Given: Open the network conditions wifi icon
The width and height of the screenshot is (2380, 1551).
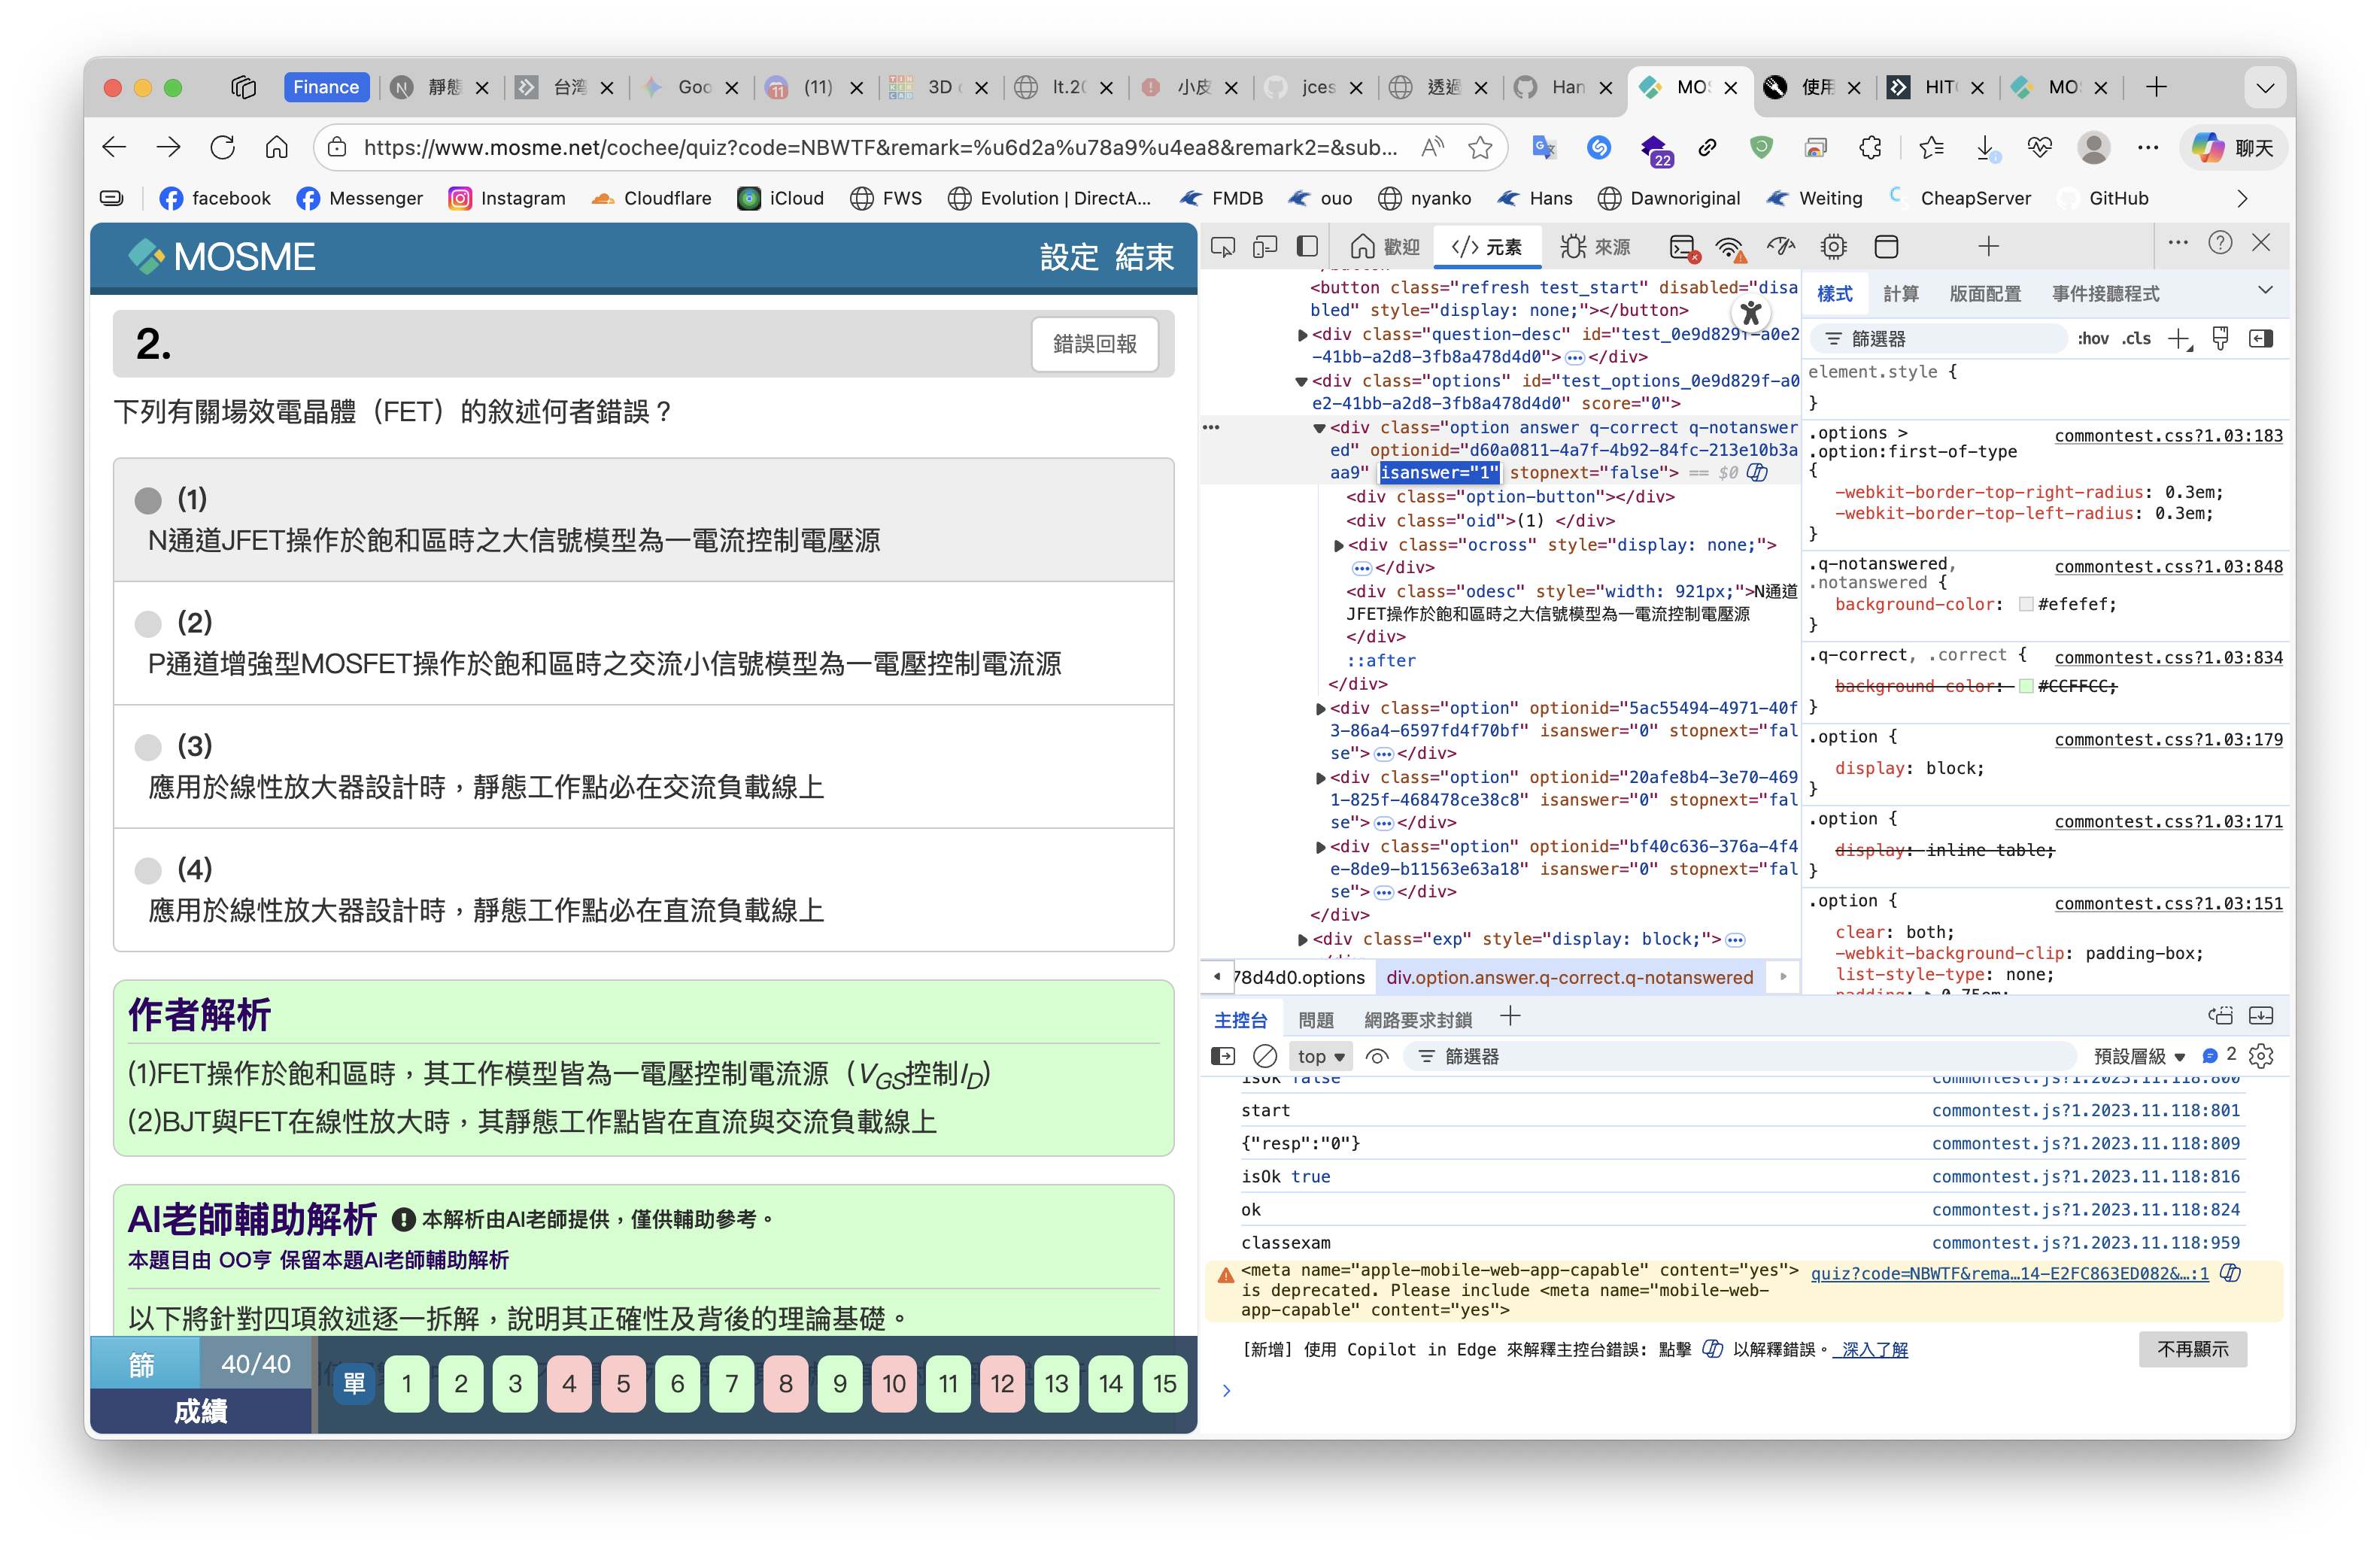Looking at the screenshot, I should click(x=1730, y=247).
